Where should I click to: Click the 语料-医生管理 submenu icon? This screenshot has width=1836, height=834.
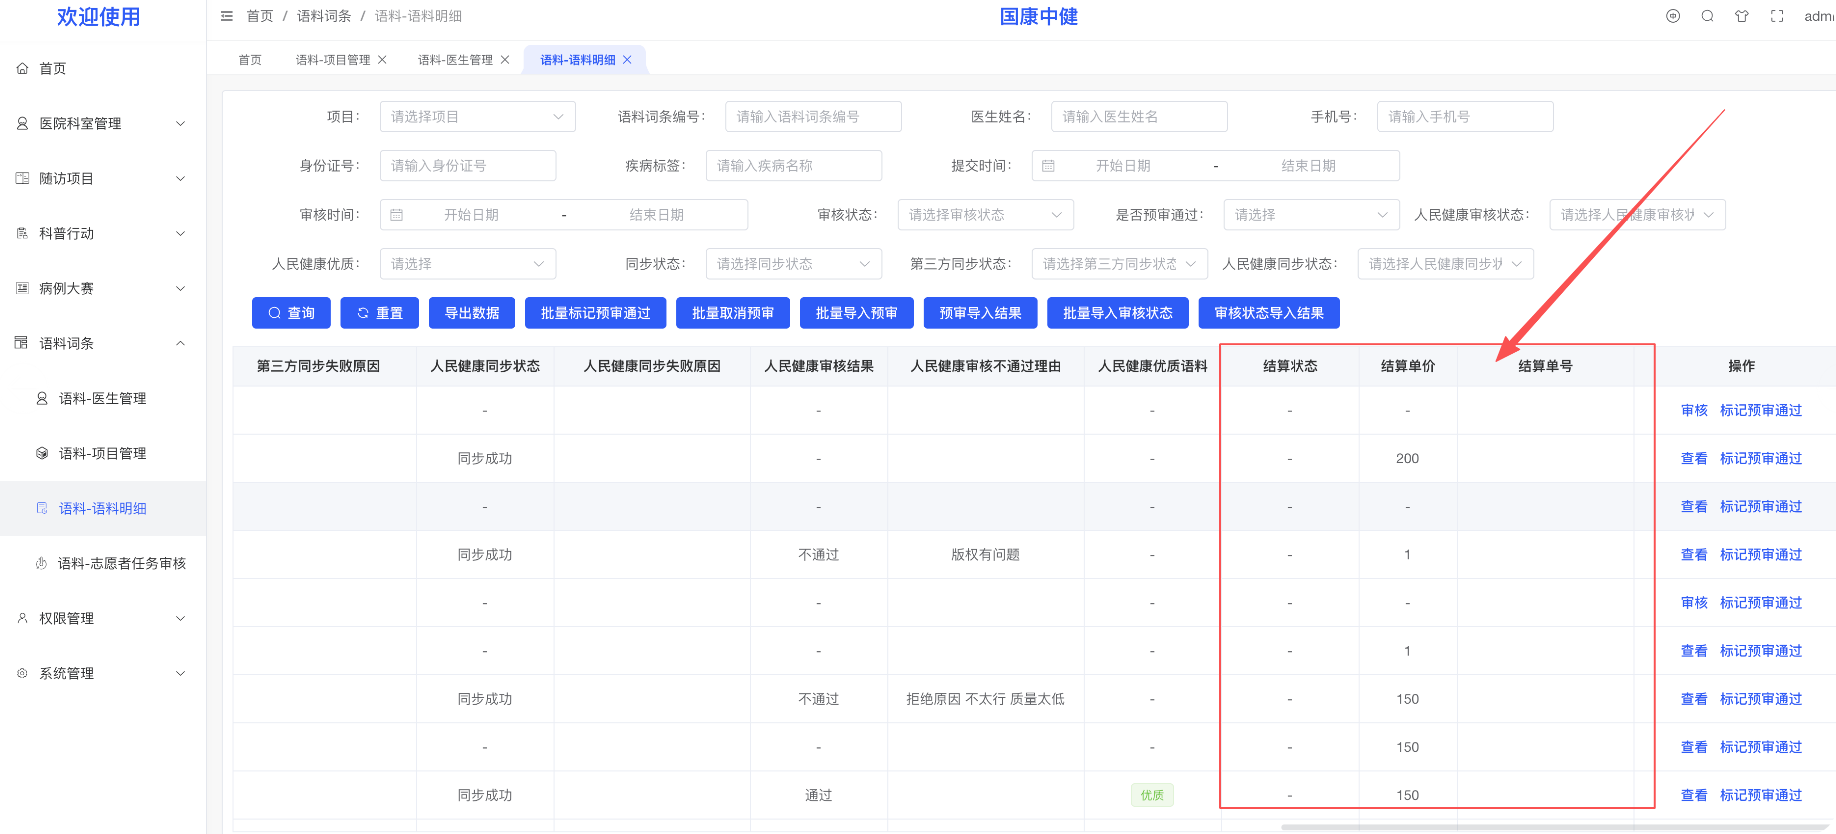tap(42, 398)
